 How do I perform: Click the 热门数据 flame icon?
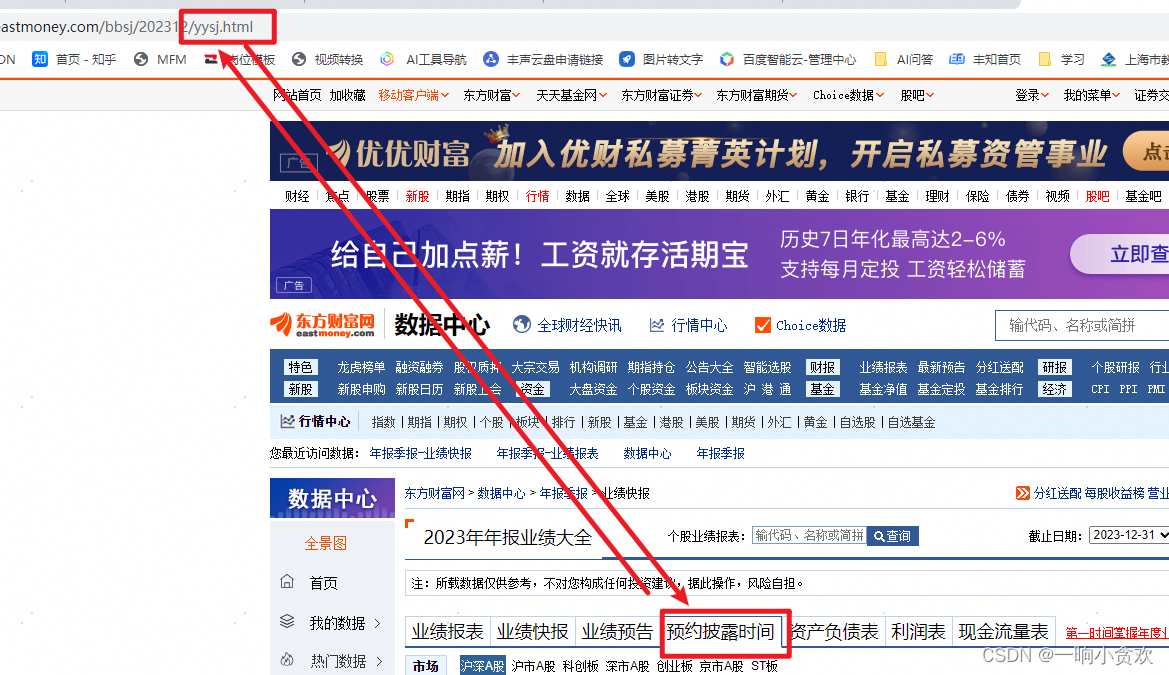287,659
